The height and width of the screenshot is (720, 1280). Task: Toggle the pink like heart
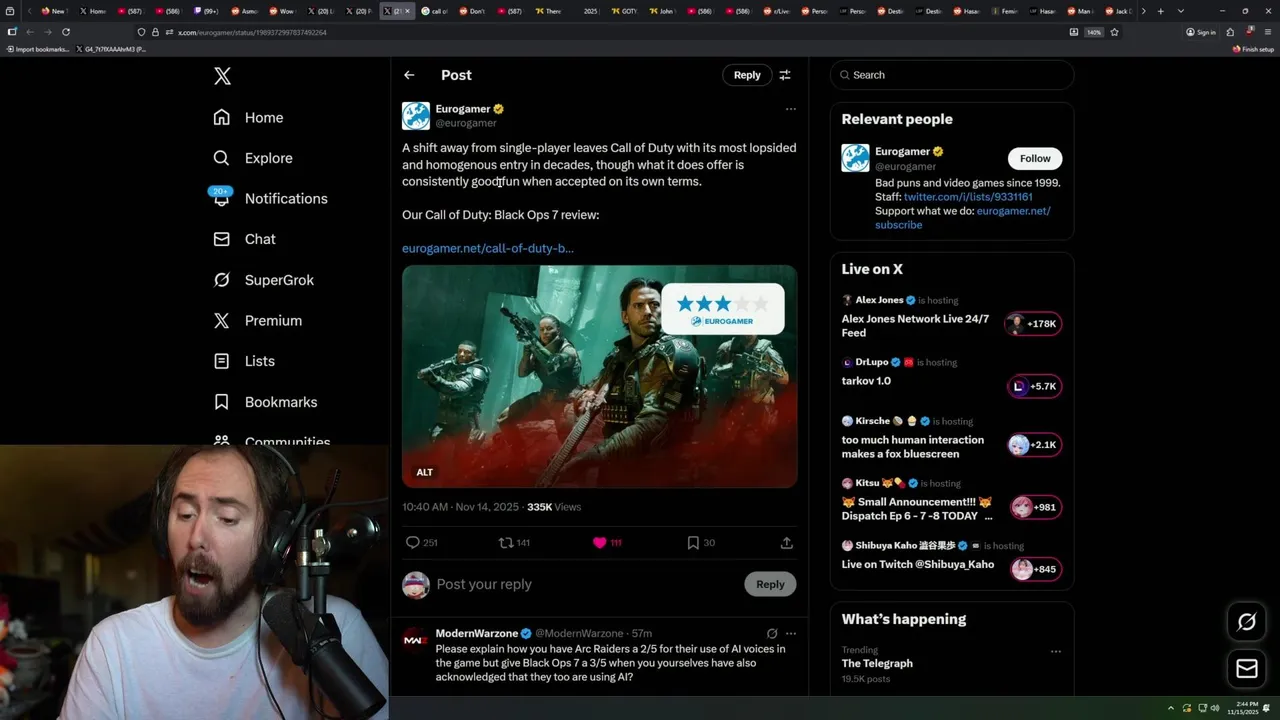(599, 542)
